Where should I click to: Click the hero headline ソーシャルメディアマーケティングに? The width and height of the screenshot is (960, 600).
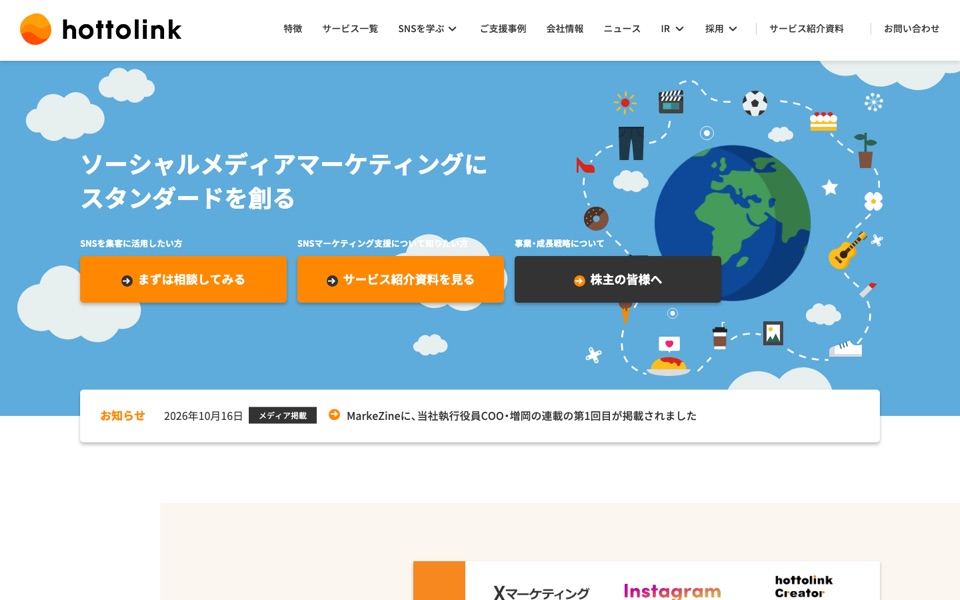point(283,164)
